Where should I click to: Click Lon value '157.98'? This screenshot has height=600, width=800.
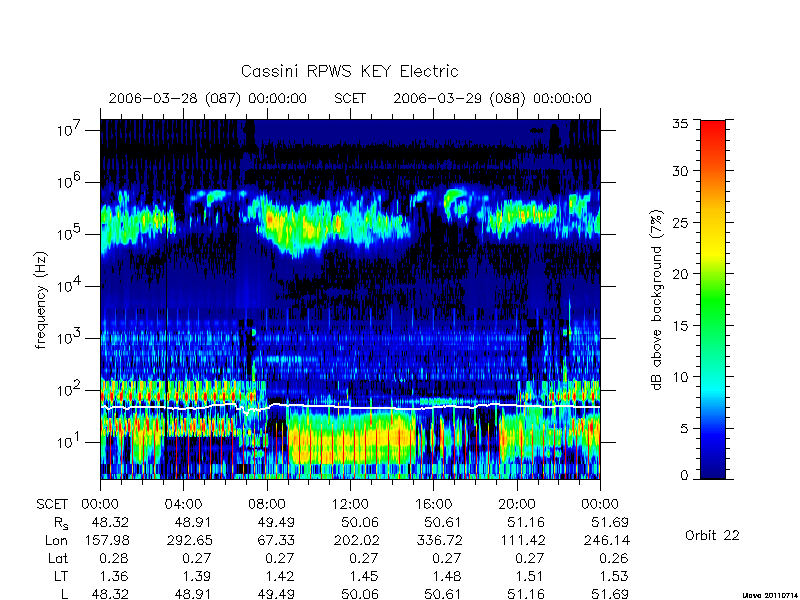[x=107, y=540]
